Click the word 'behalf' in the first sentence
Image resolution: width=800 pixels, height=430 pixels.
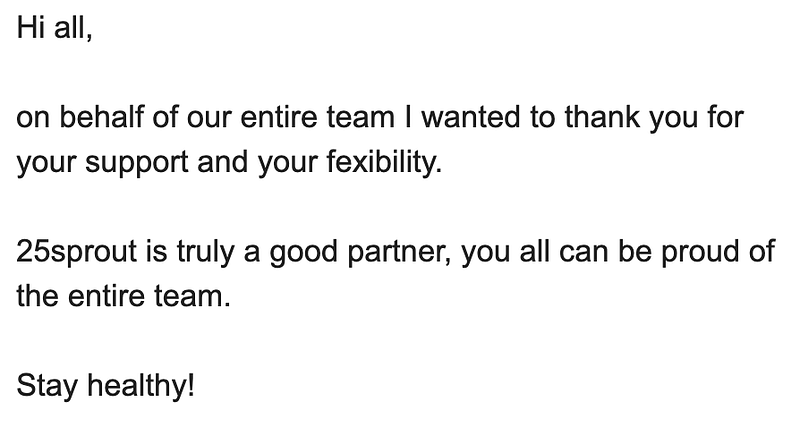tap(102, 117)
